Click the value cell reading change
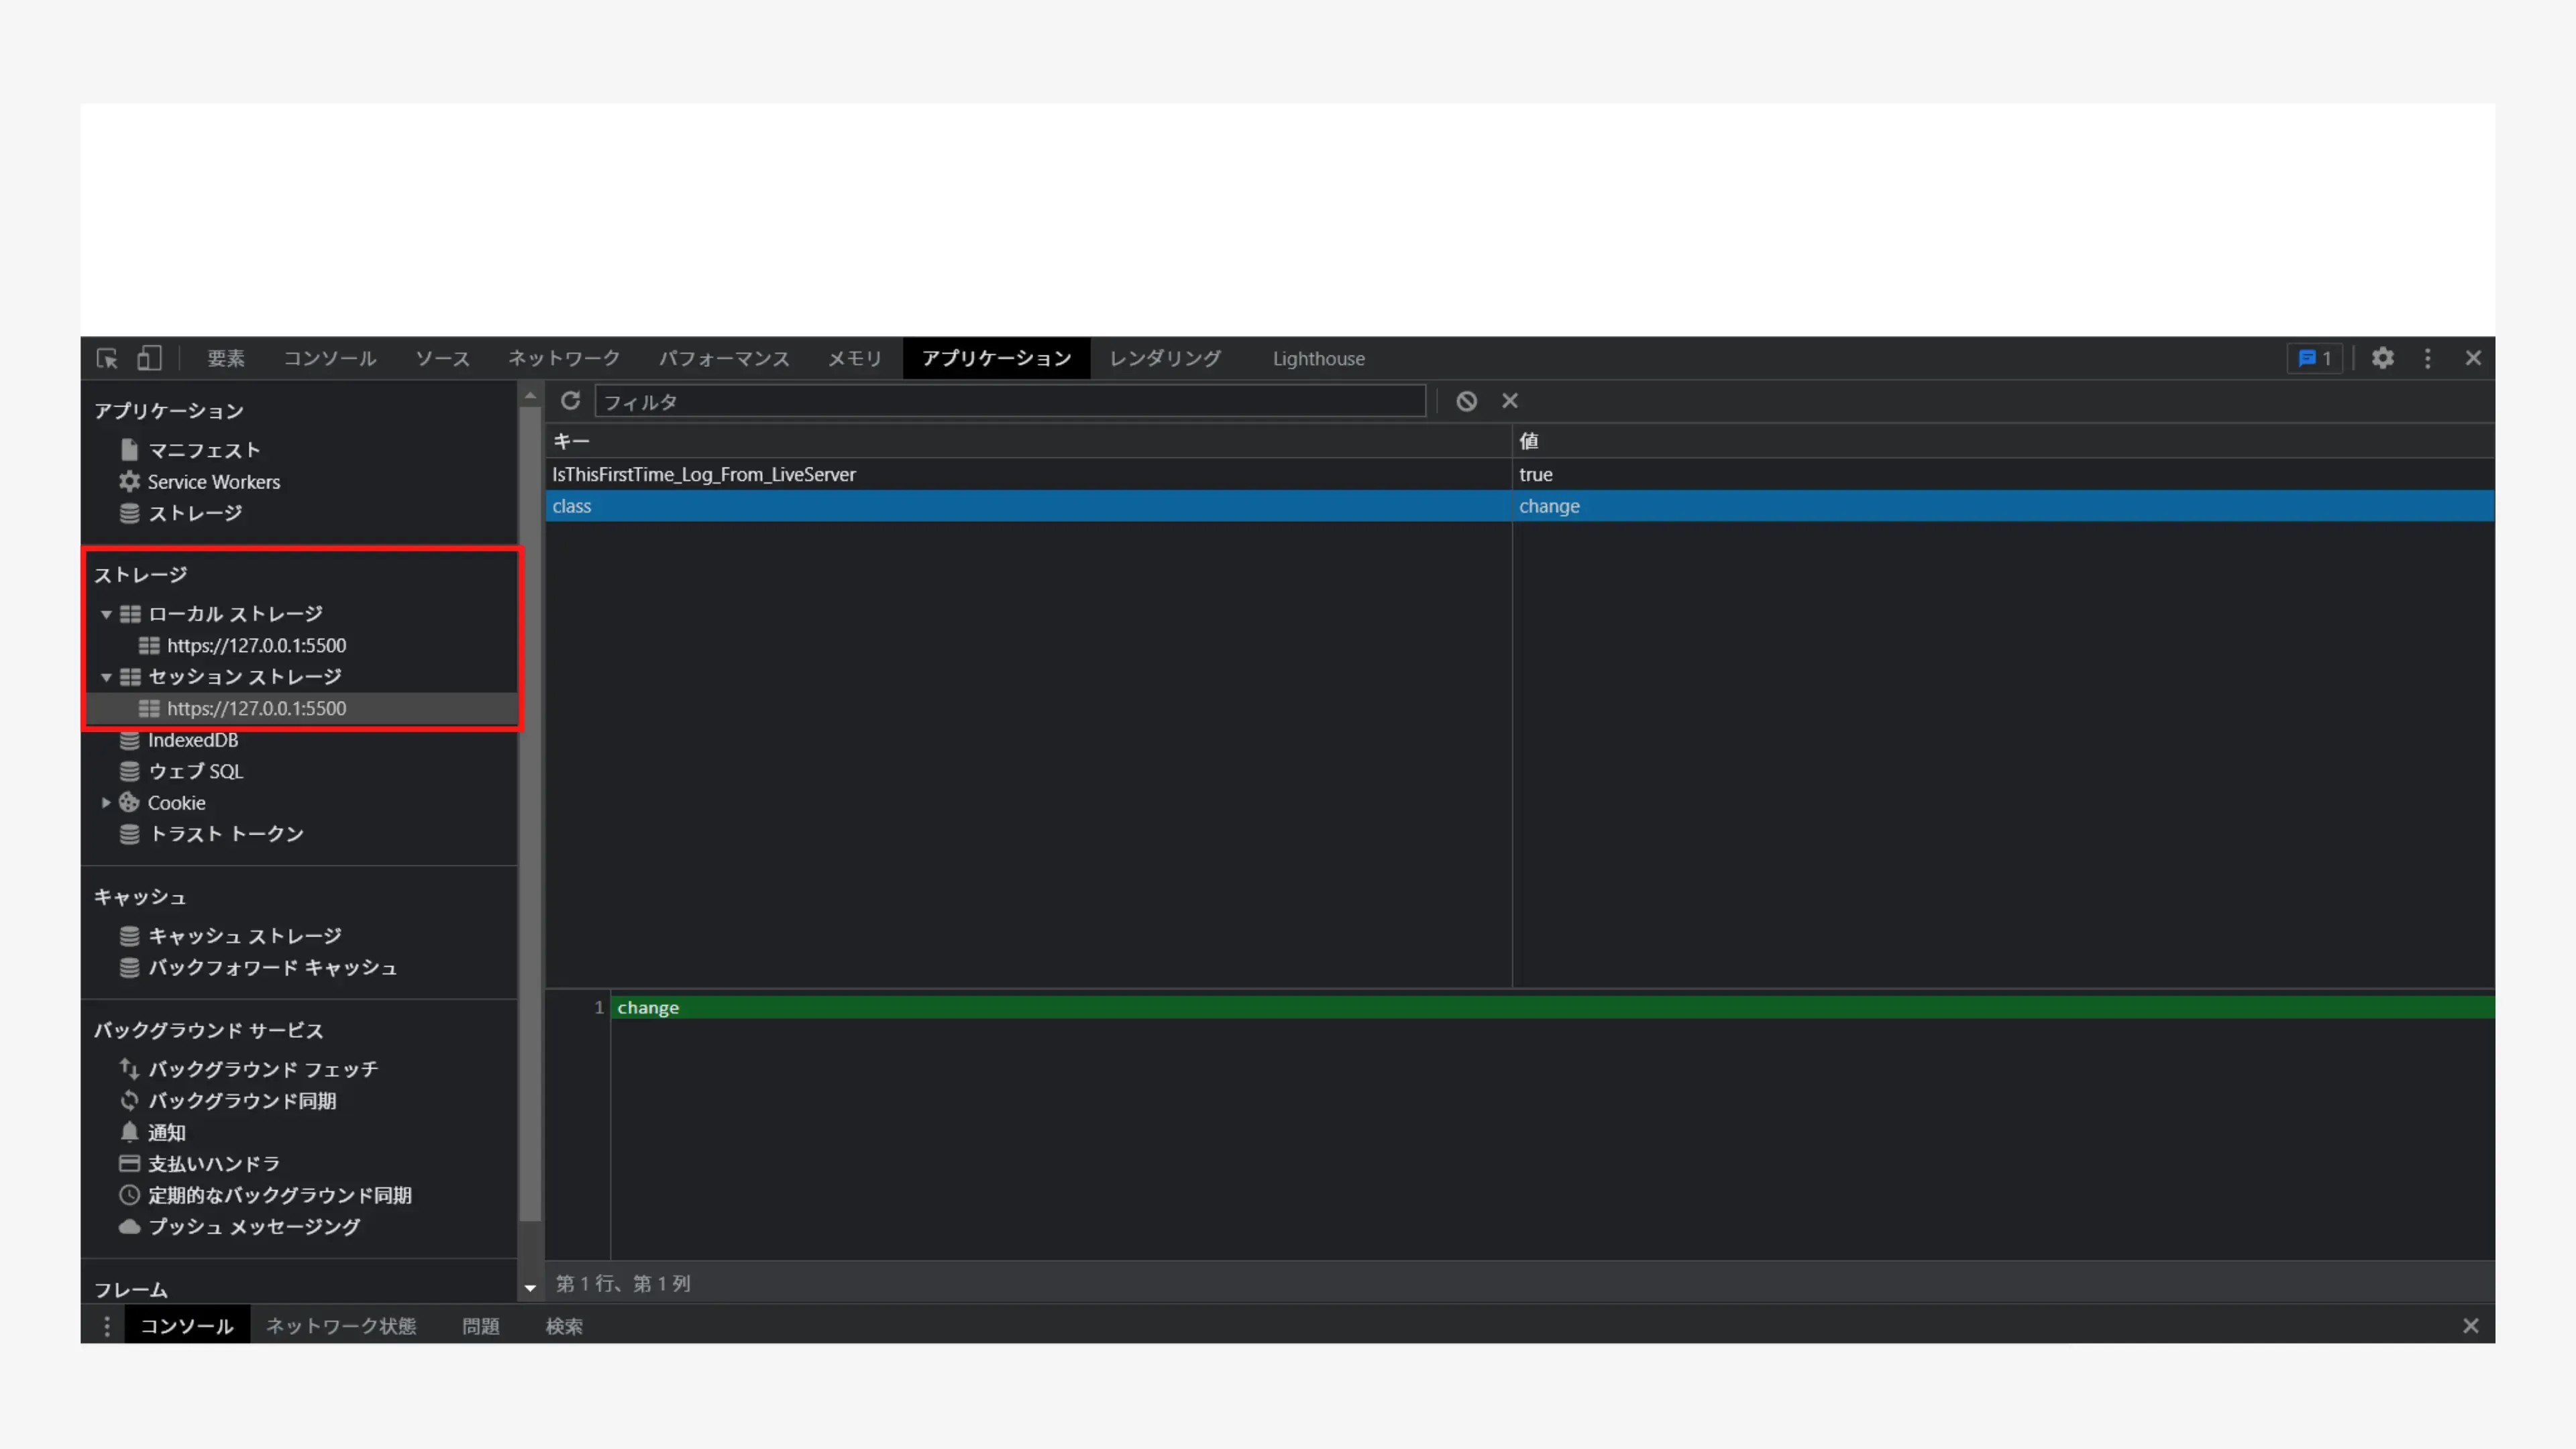 [2003, 506]
